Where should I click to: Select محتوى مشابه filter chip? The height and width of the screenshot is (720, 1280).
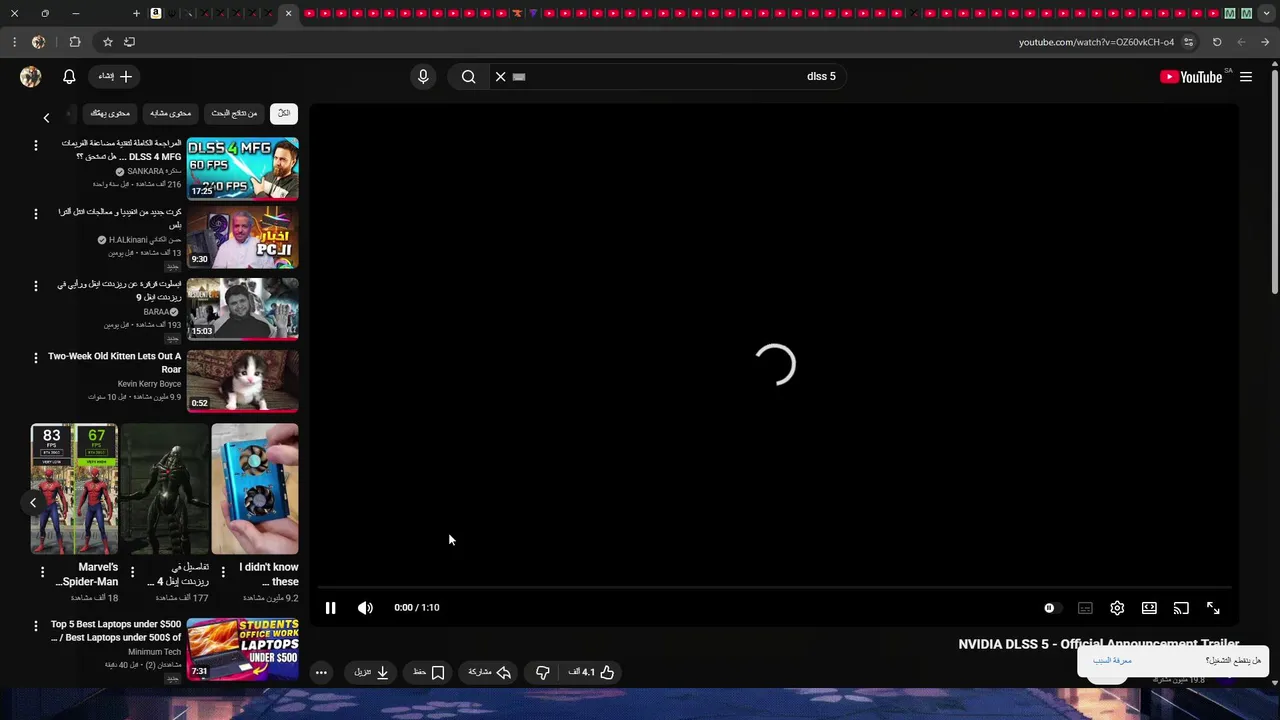pos(170,114)
